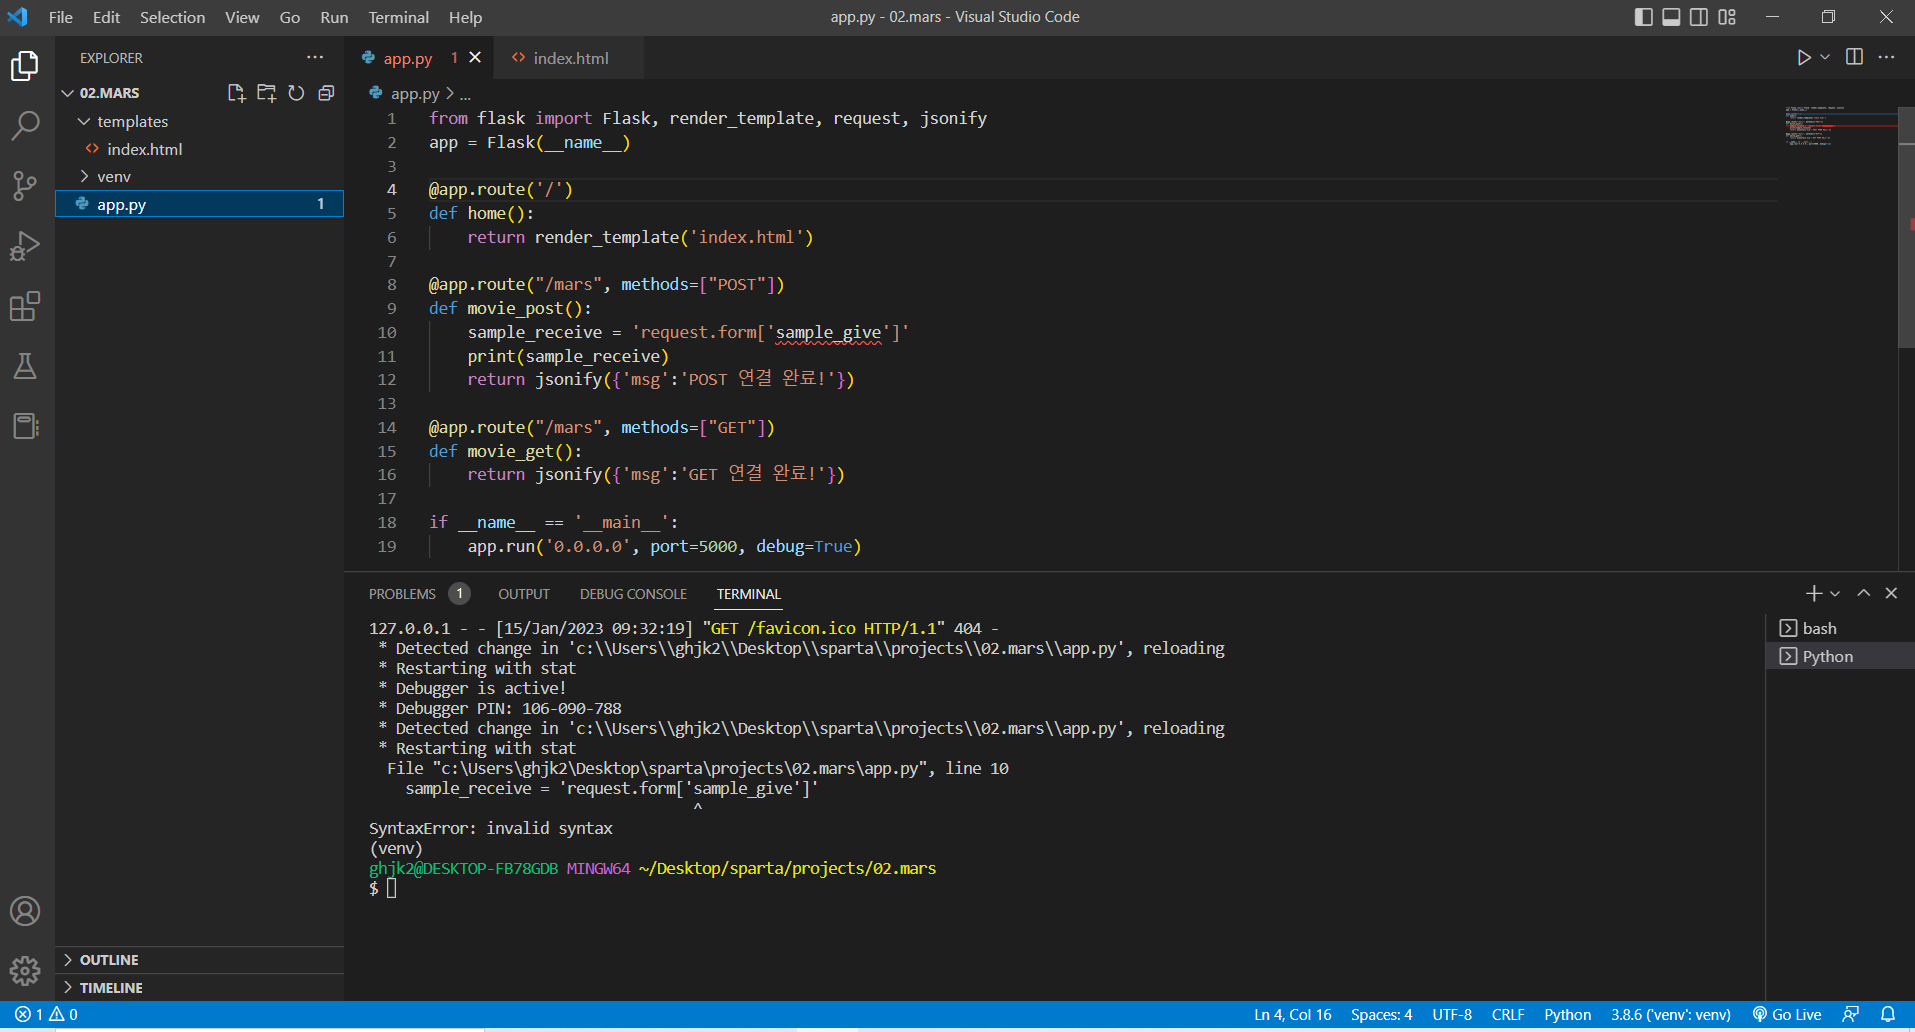
Task: Open the Extensions view
Action: (x=25, y=306)
